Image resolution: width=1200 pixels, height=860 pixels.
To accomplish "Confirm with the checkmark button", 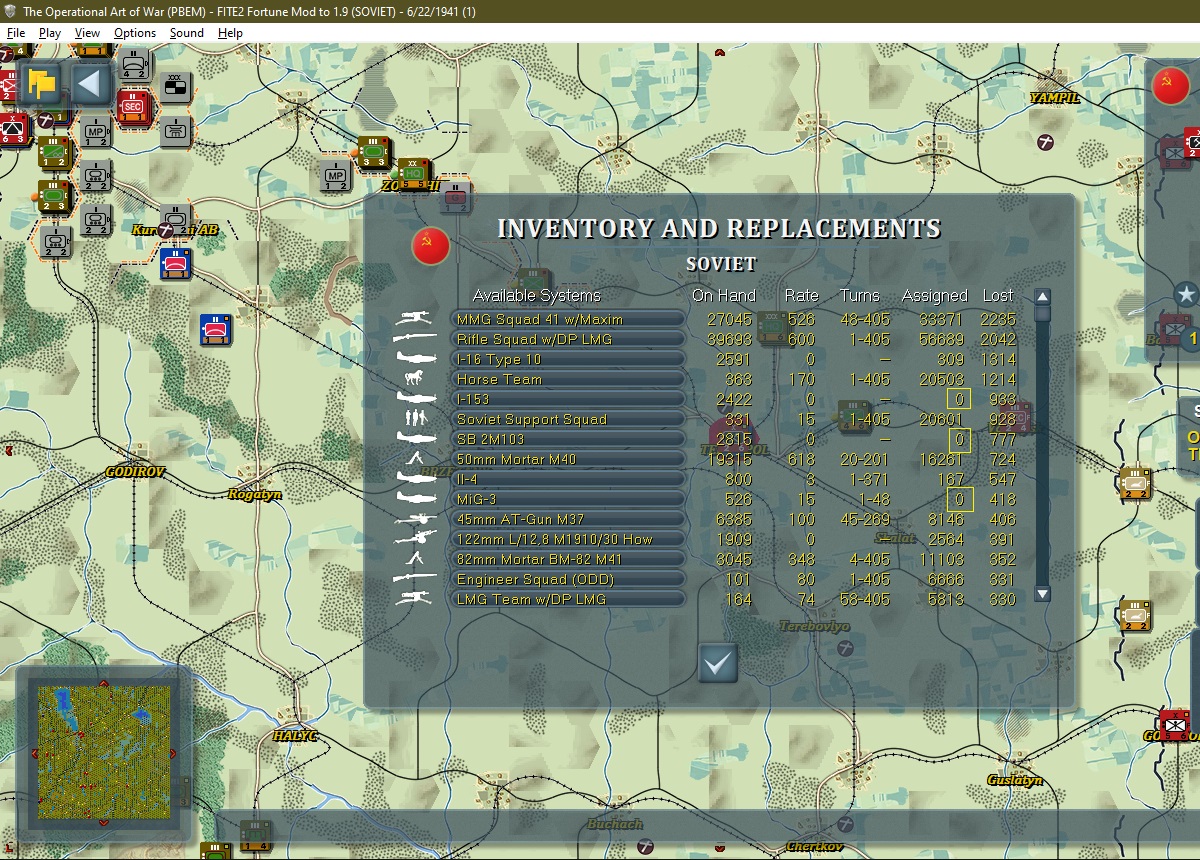I will pyautogui.click(x=718, y=662).
